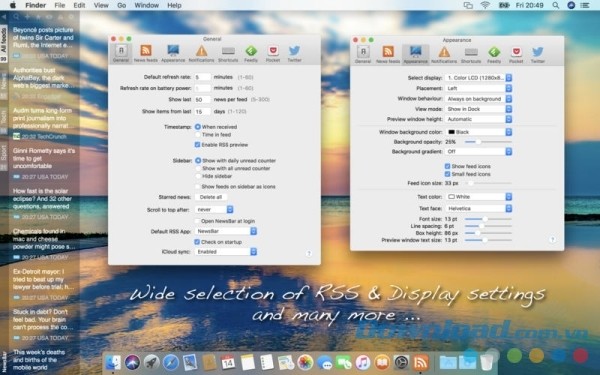Image resolution: width=600 pixels, height=375 pixels.
Task: Open the Edit menu
Action: point(79,5)
